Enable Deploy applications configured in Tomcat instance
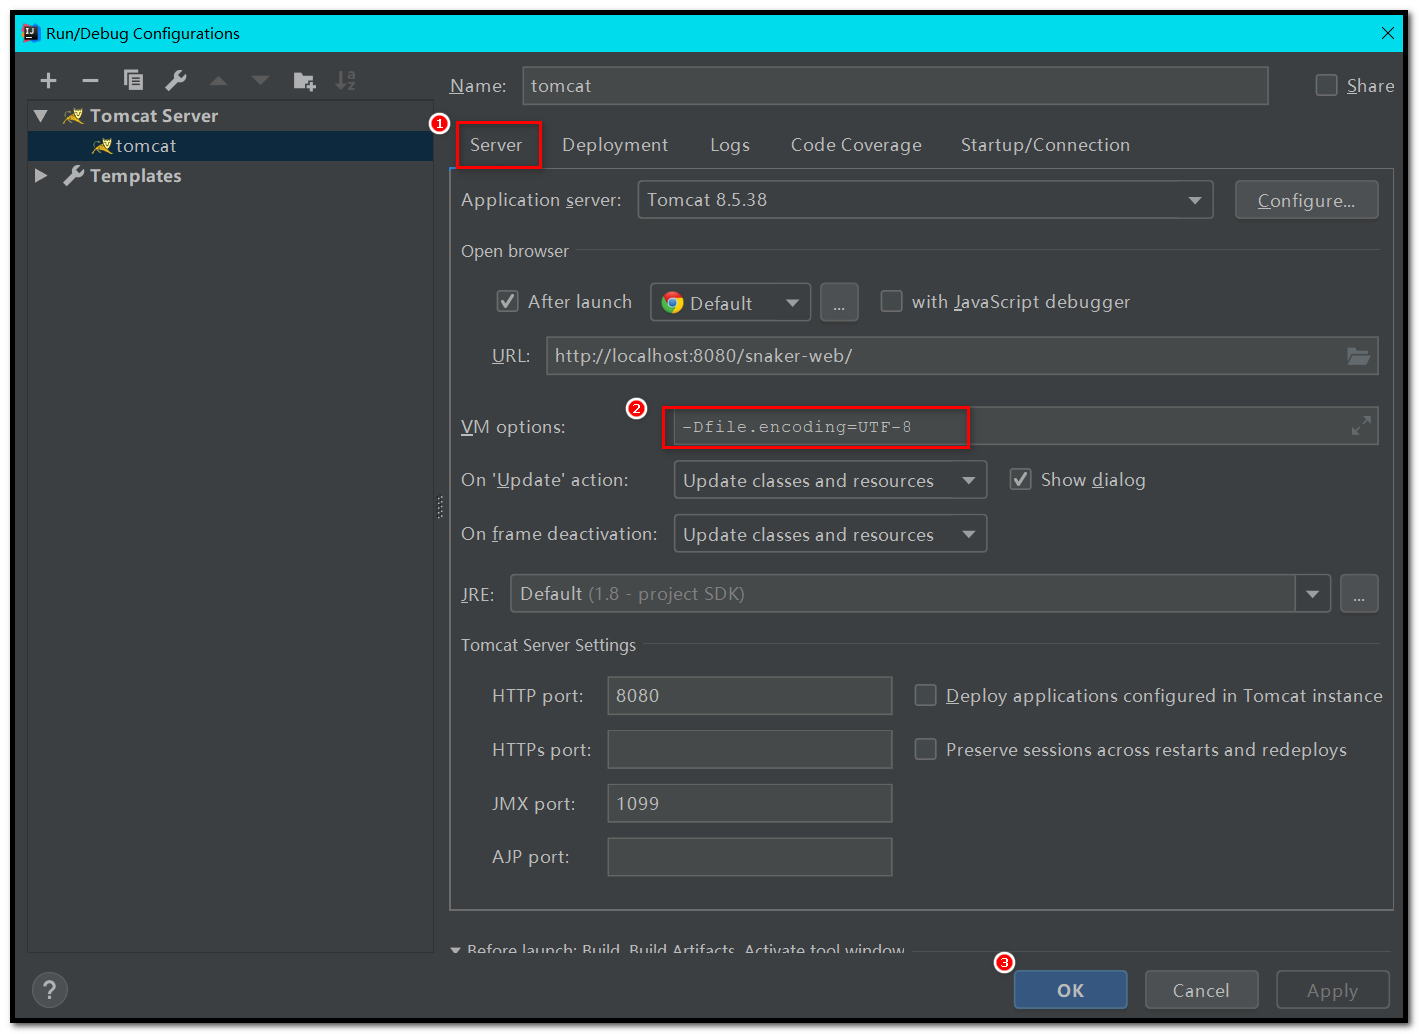This screenshot has height=1034, width=1419. (x=925, y=696)
